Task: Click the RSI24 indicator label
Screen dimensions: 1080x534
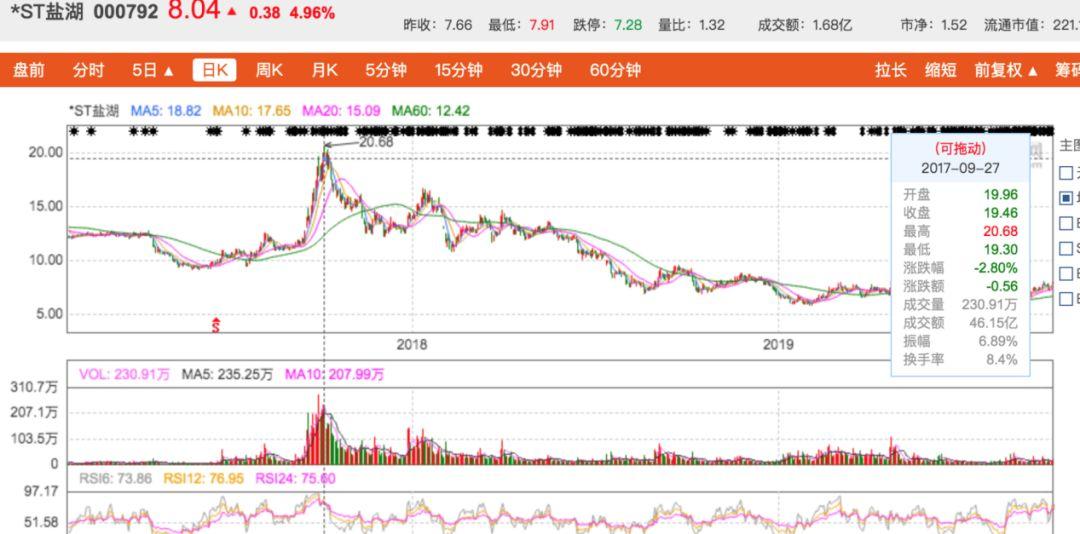Action: (295, 478)
